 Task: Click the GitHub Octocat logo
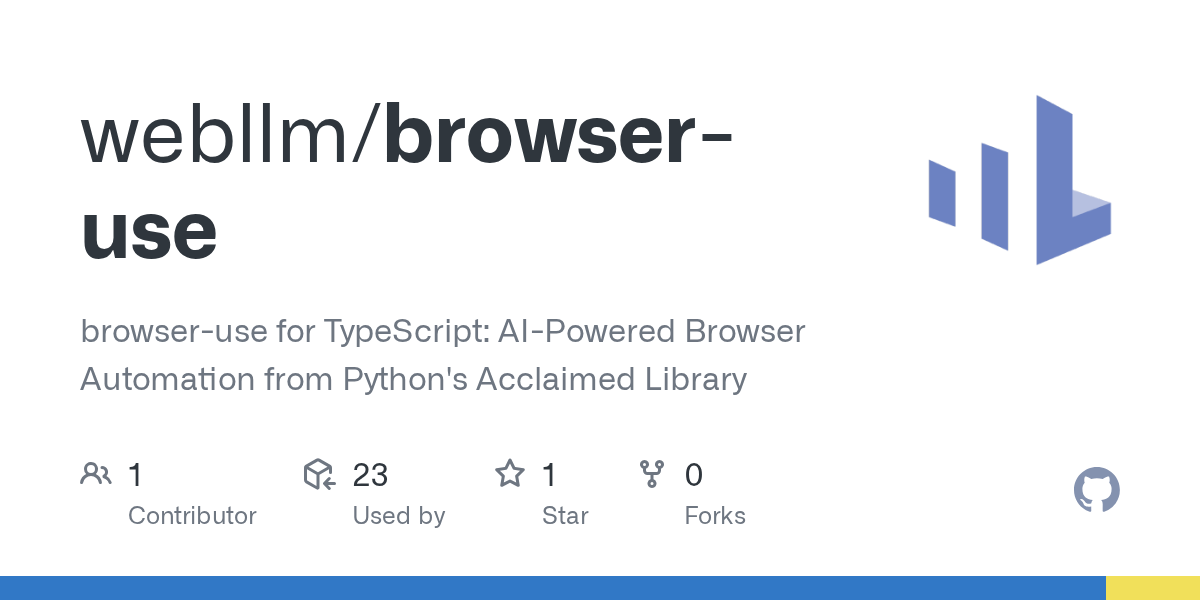(x=1096, y=491)
